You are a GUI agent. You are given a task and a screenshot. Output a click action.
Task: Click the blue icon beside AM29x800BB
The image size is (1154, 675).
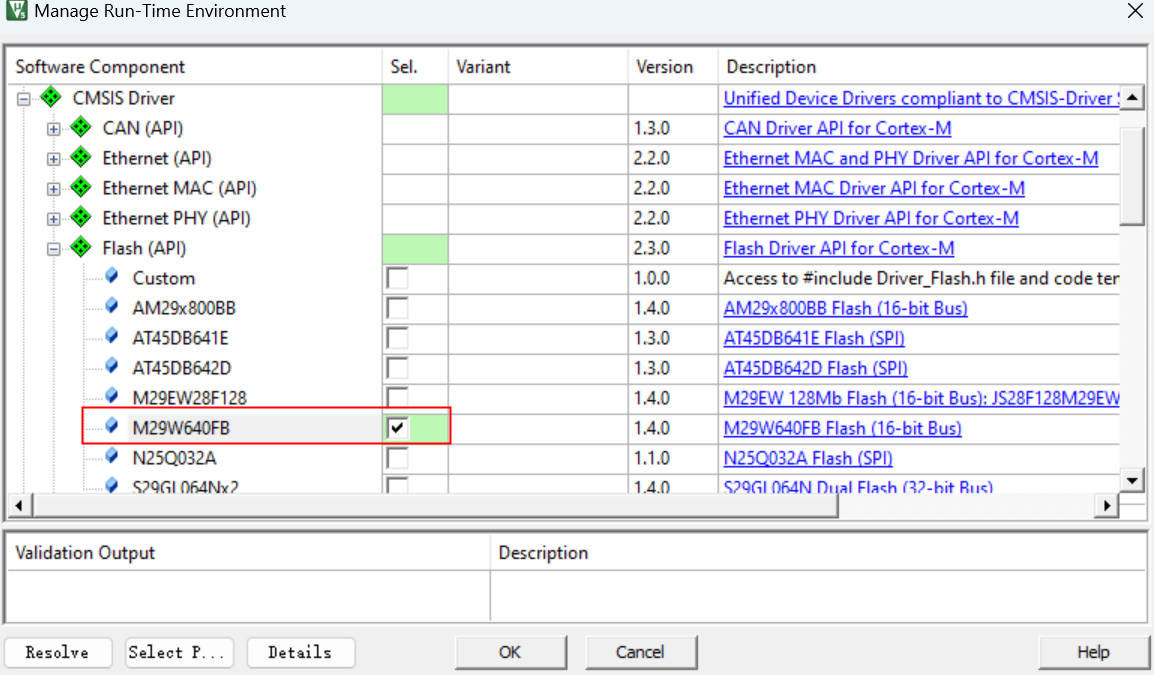pos(112,307)
